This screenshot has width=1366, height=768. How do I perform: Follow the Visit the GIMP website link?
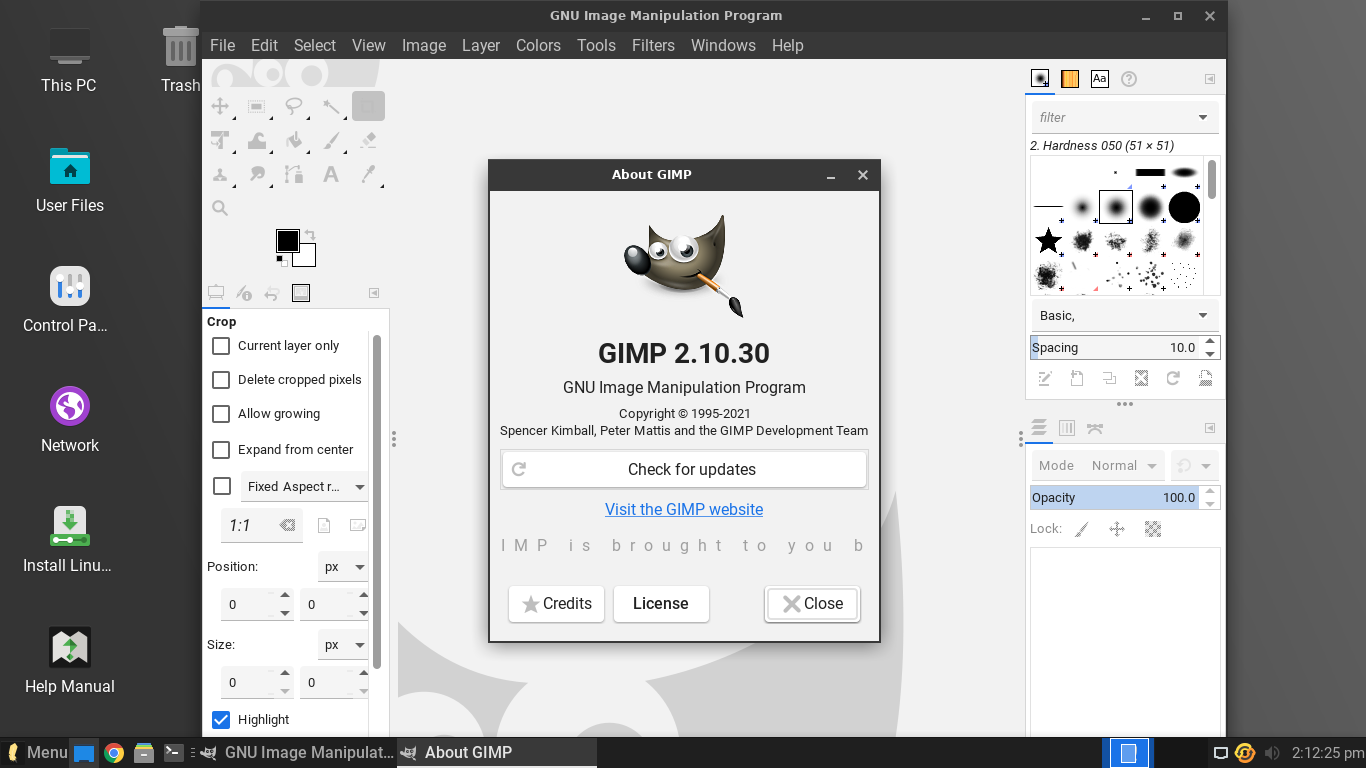coord(684,509)
